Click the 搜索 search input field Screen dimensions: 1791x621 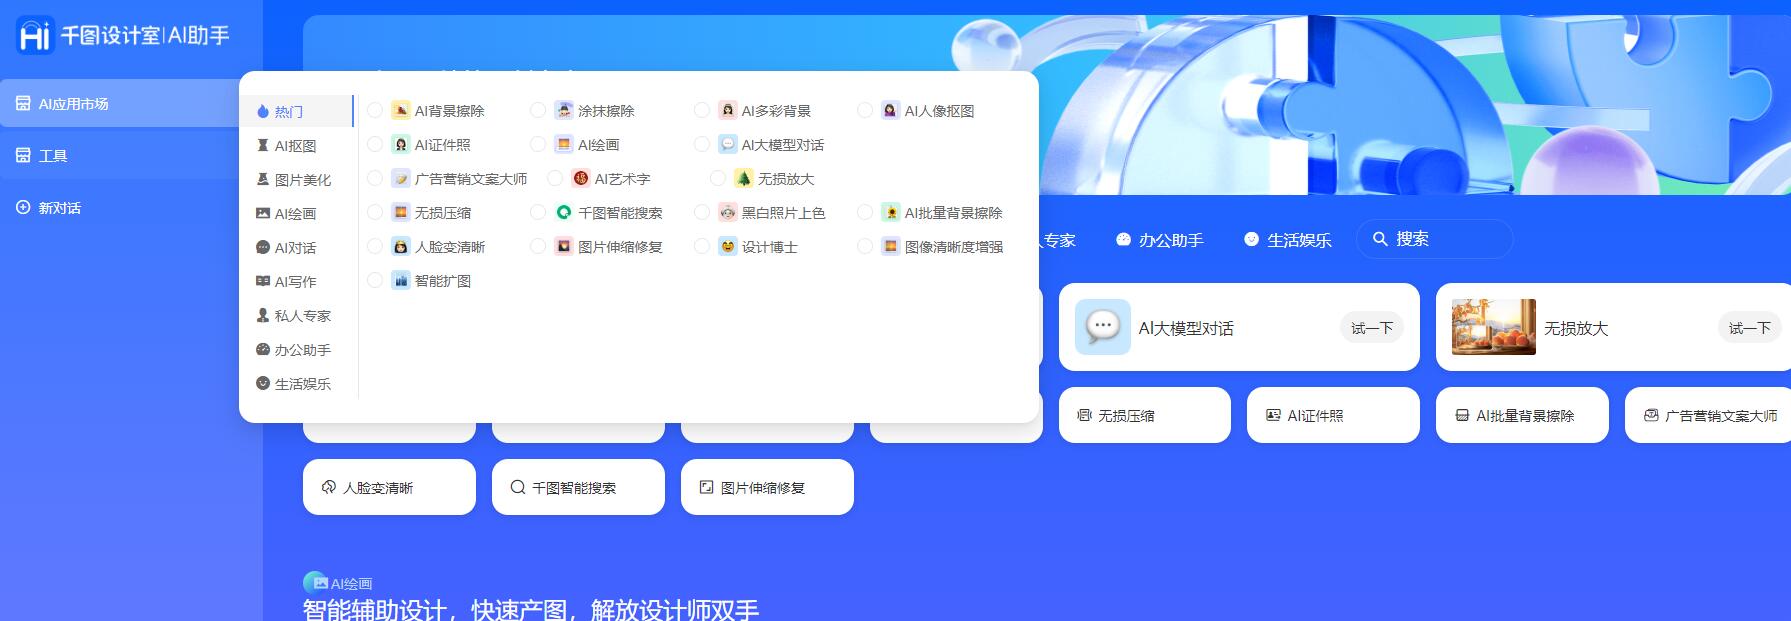tap(1445, 239)
